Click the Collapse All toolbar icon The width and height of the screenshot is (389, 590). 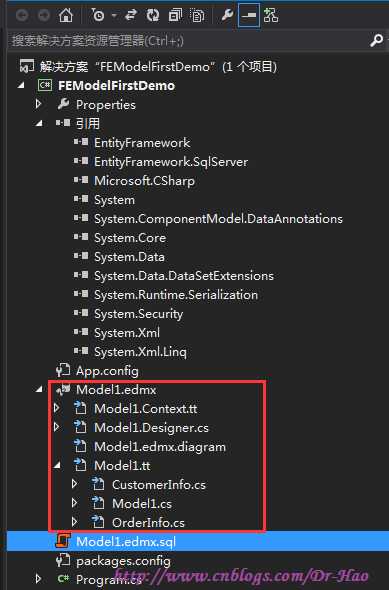click(x=175, y=15)
